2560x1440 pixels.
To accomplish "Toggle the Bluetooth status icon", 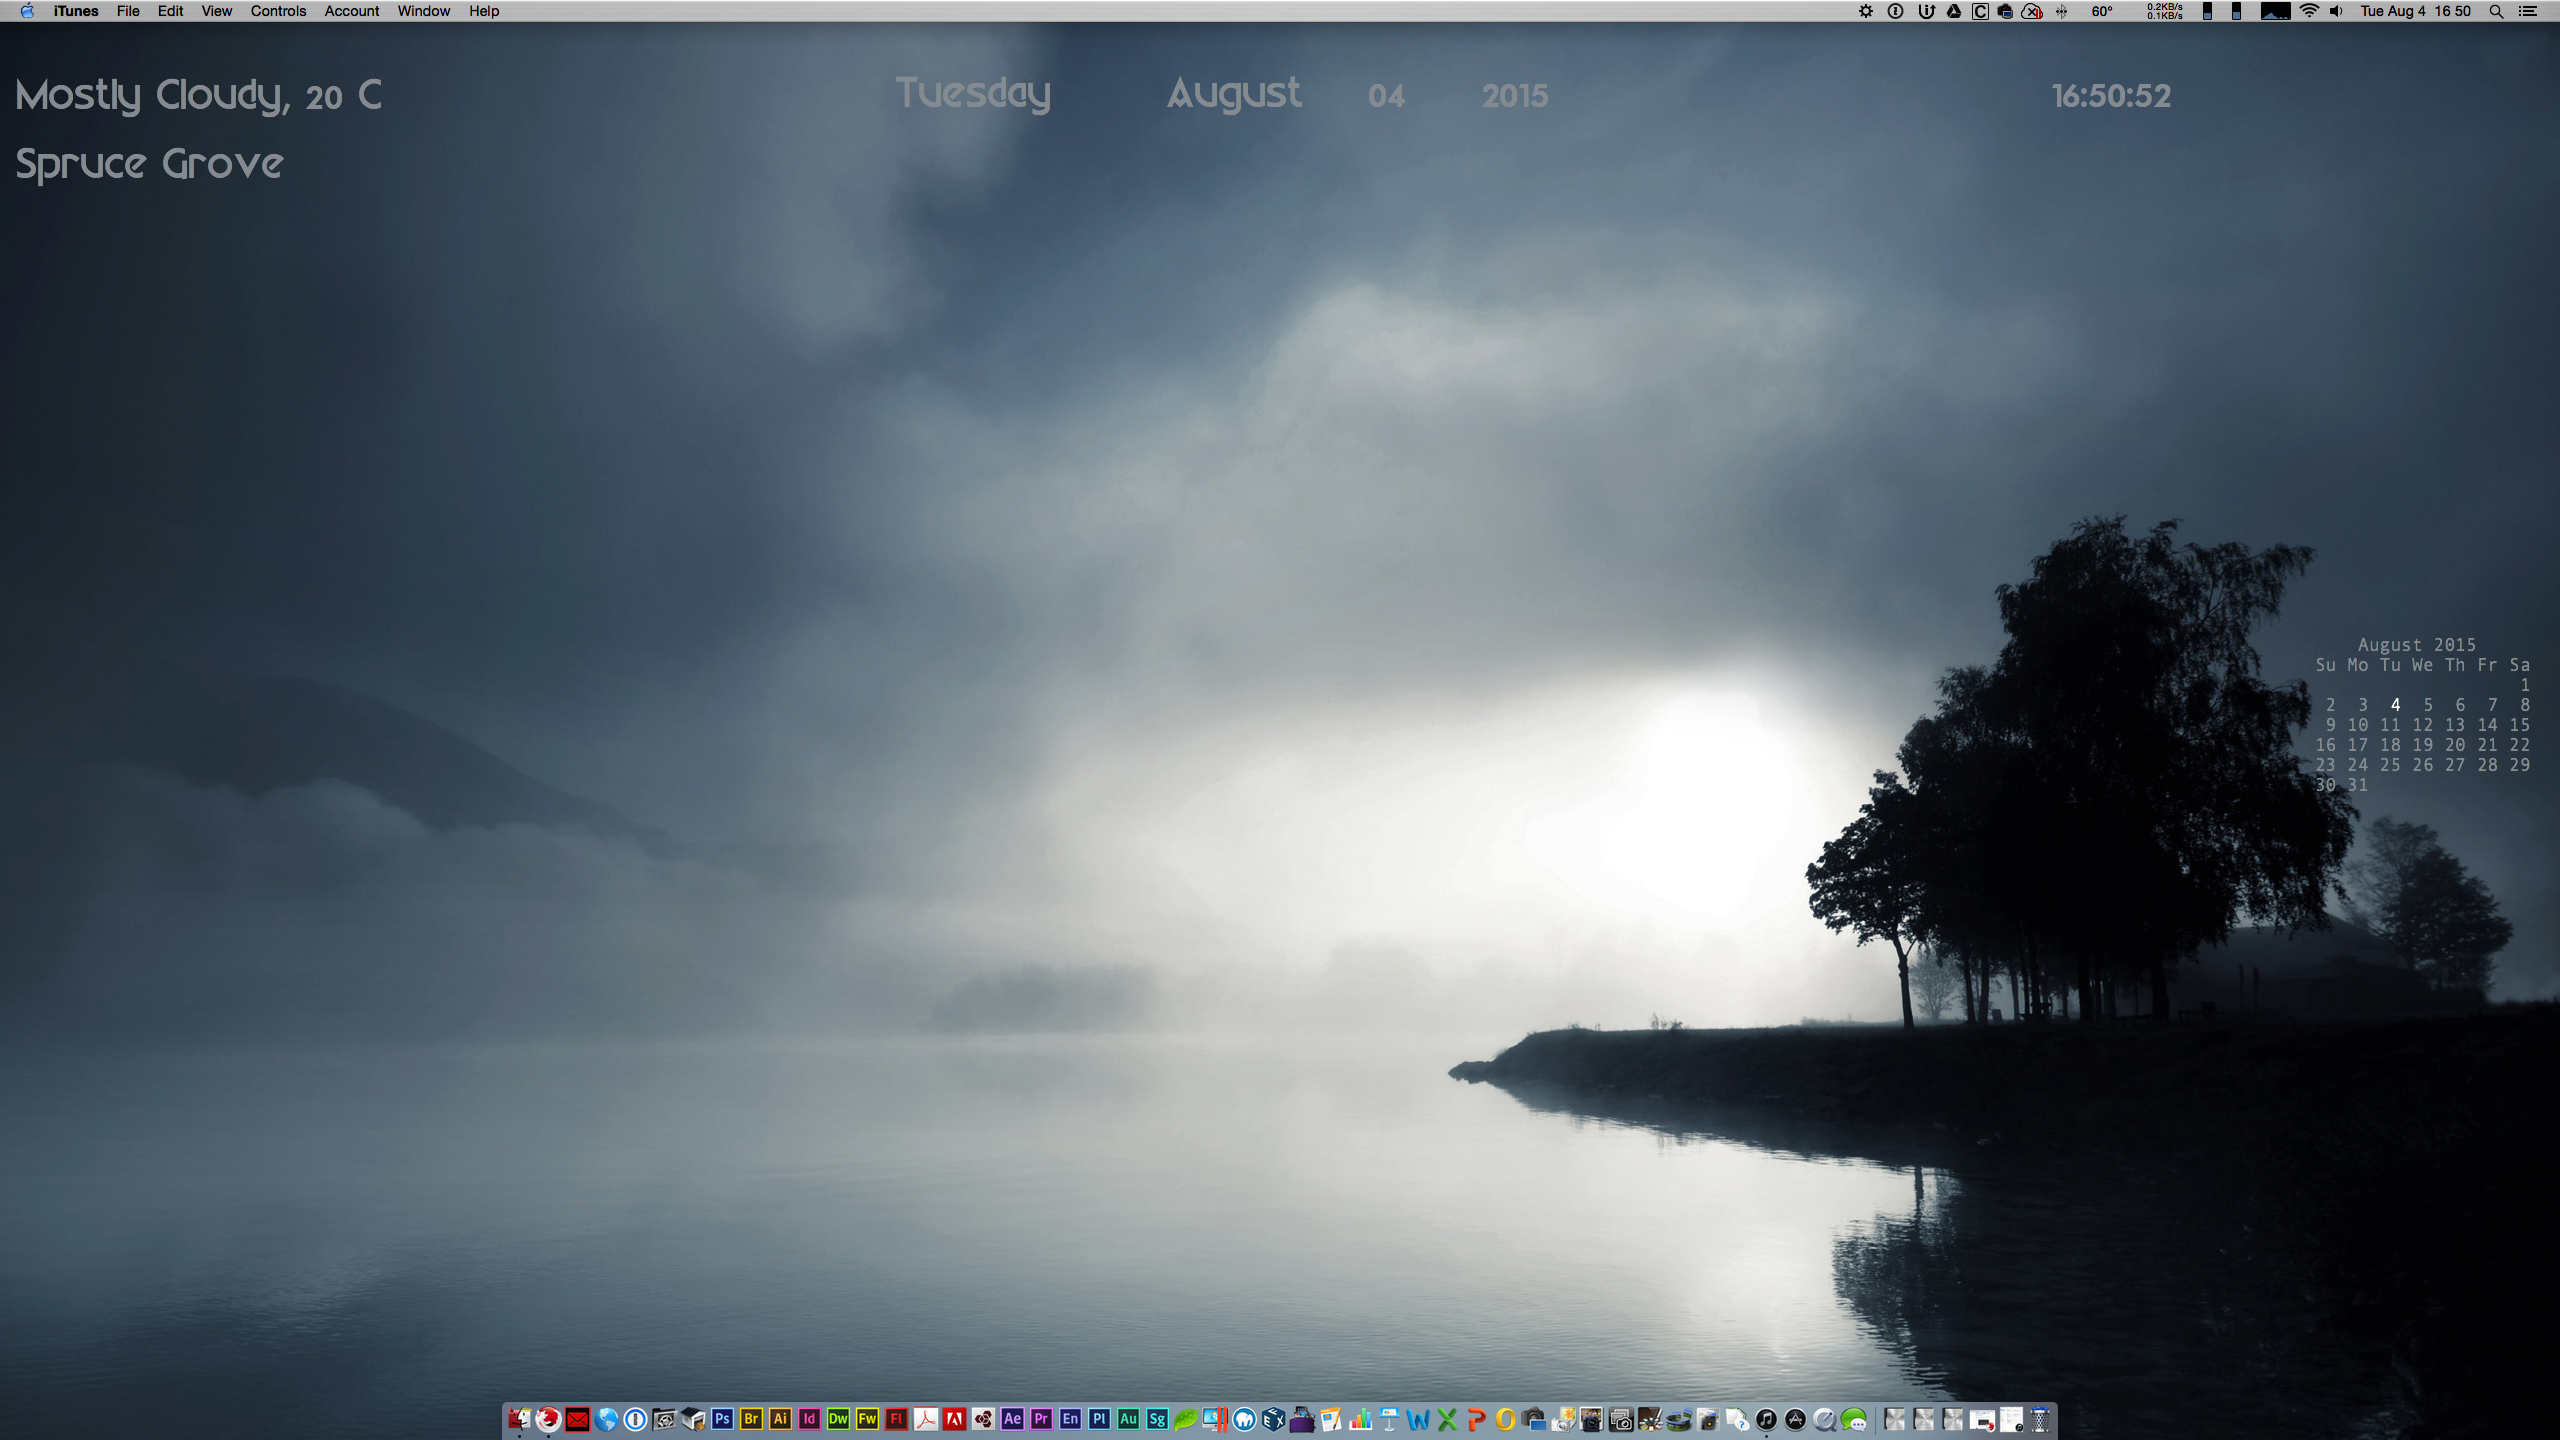I will point(2061,11).
